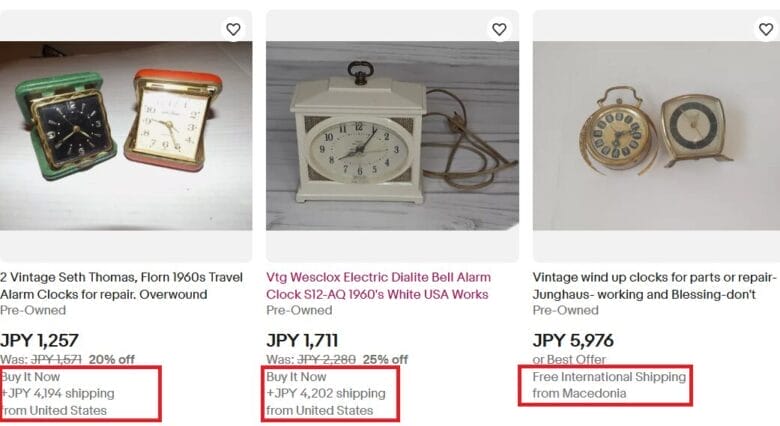780x426 pixels.
Task: Click "Free International Shipping" label
Action: 609,377
